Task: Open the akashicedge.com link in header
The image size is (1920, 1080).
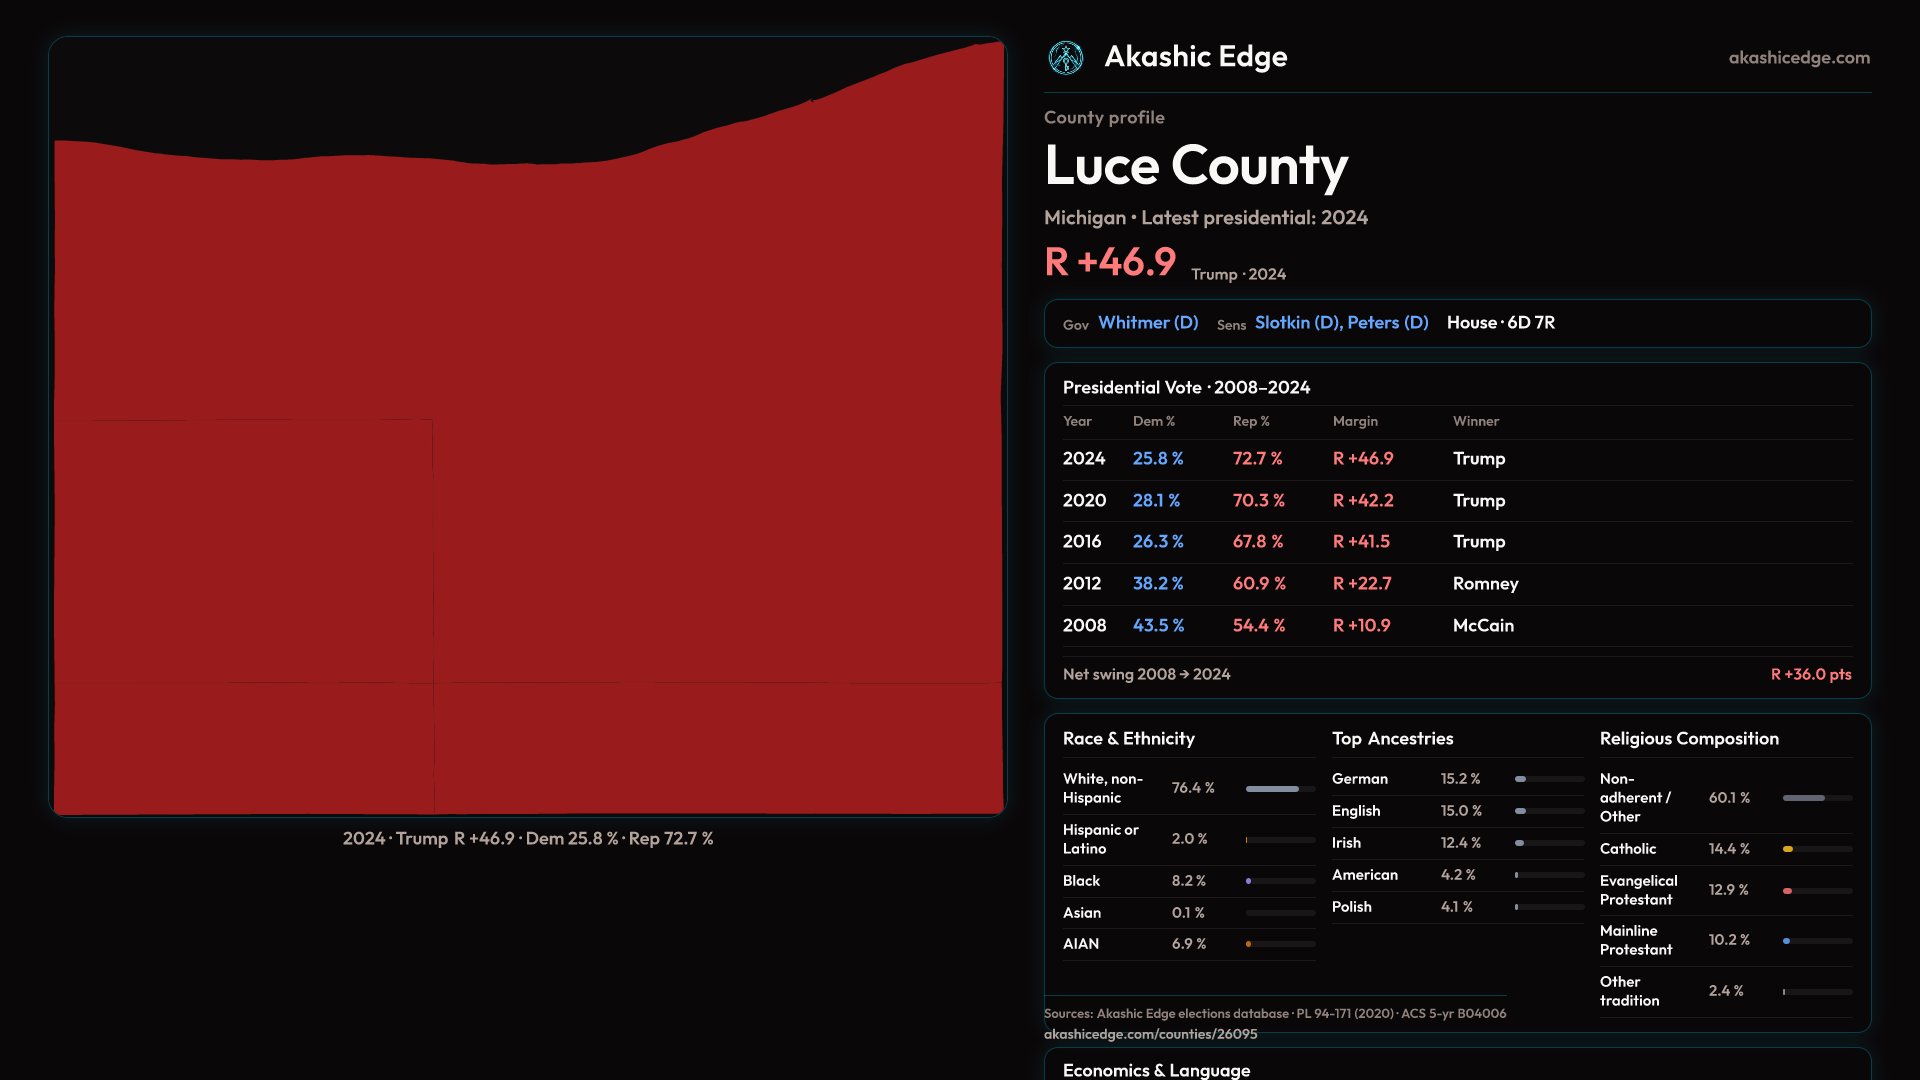Action: (x=1798, y=58)
